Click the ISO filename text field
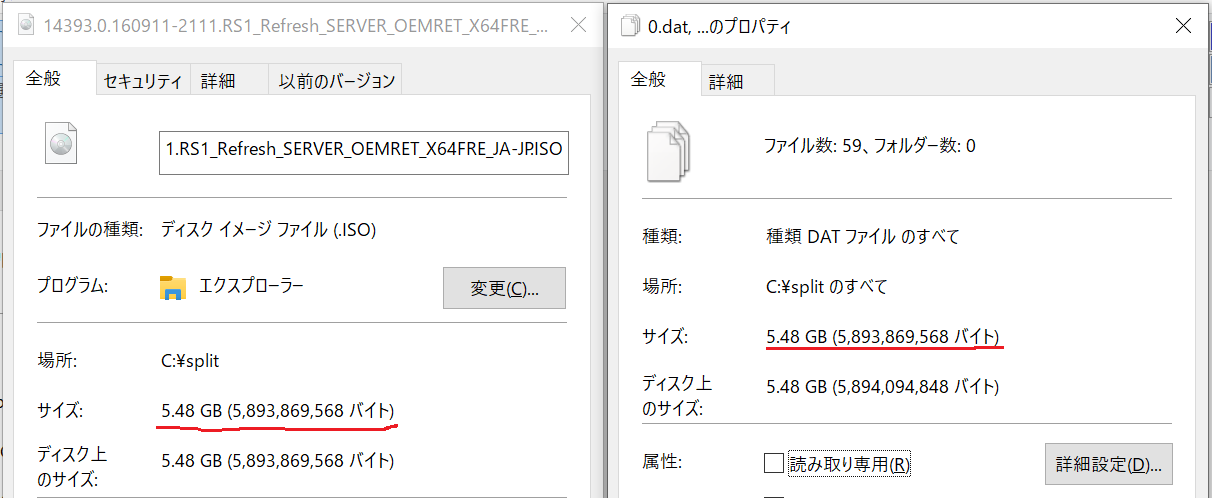Screen dimensions: 1212x498 364,151
